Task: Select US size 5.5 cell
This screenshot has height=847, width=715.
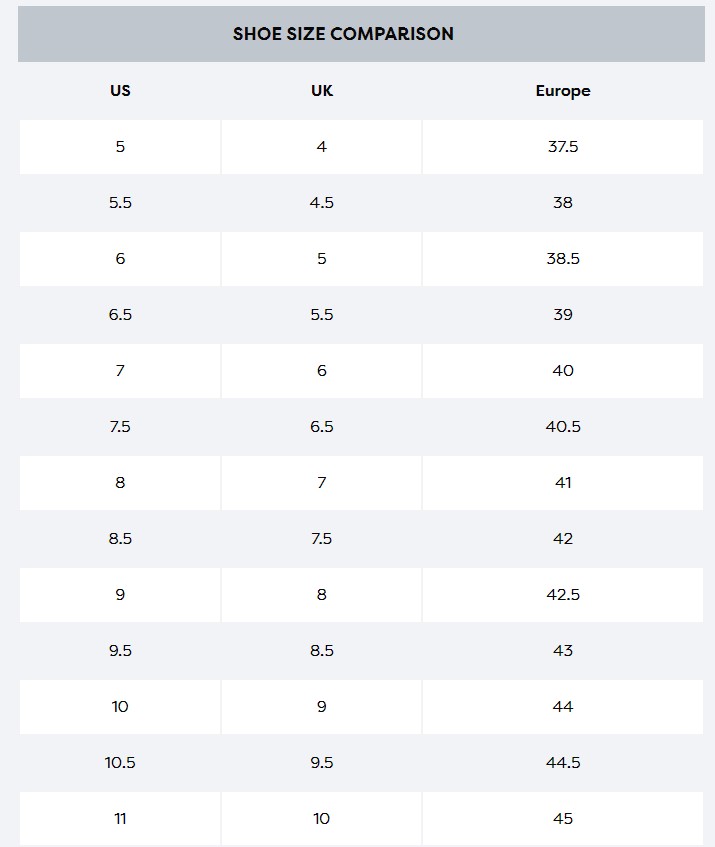Action: (x=120, y=203)
